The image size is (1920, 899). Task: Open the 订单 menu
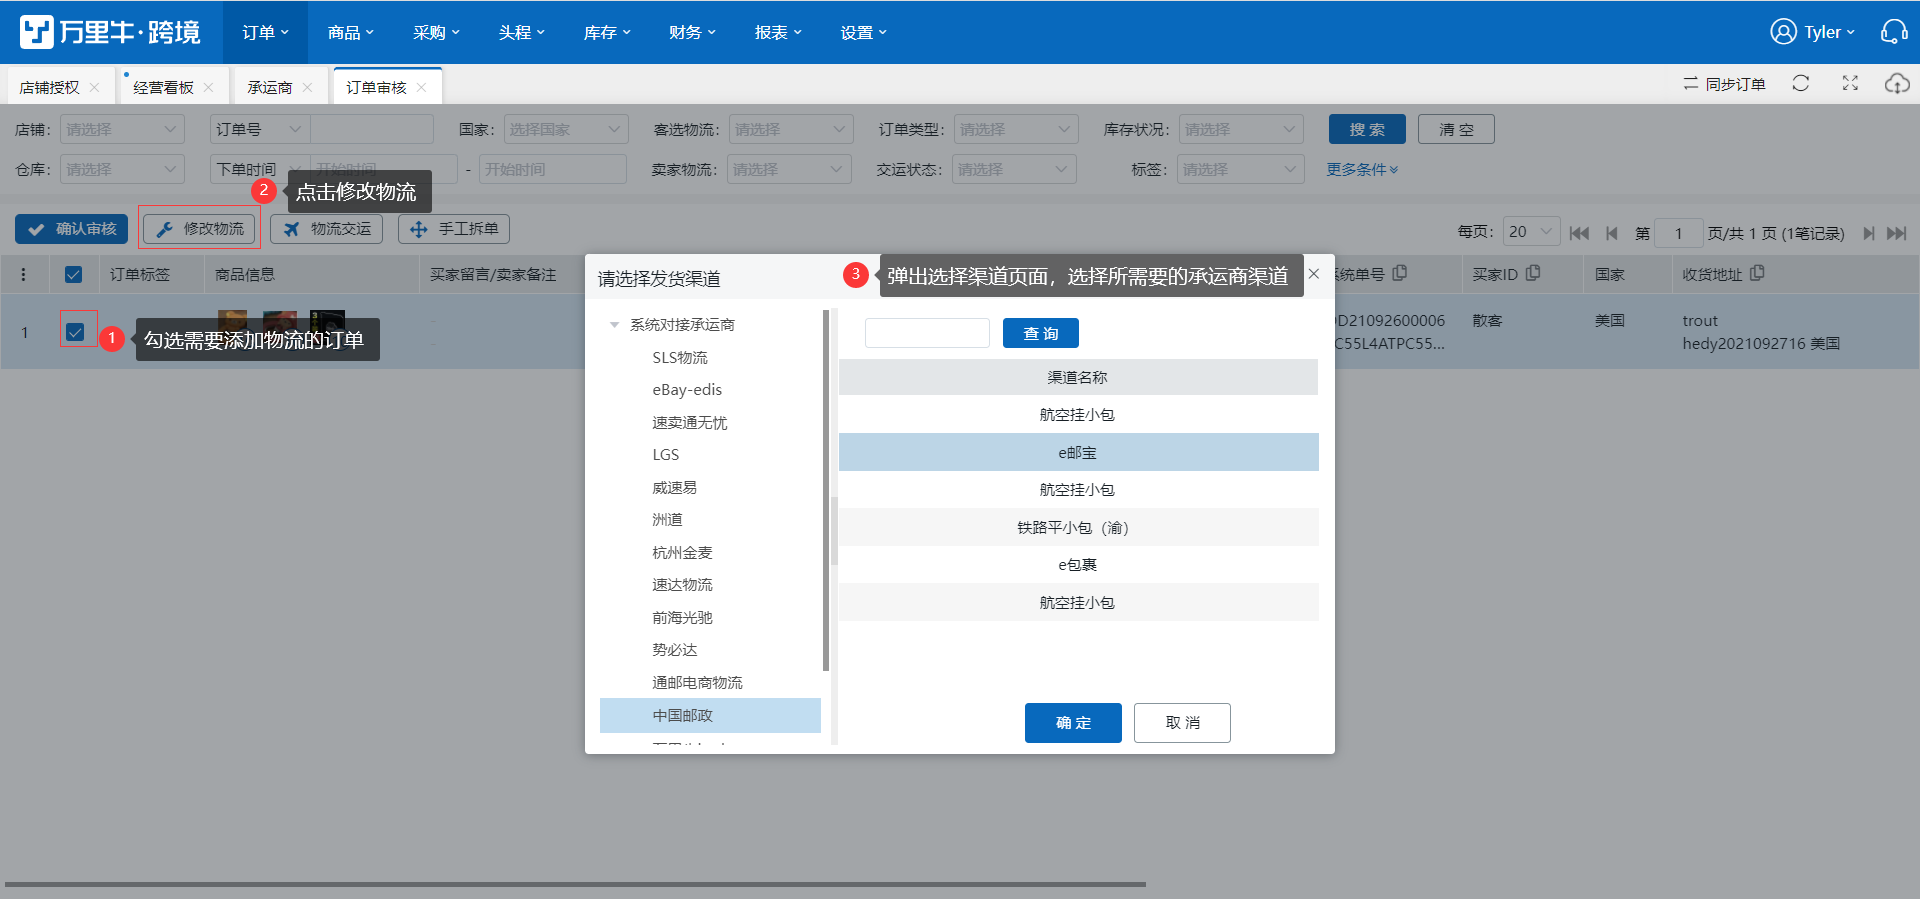pyautogui.click(x=265, y=32)
